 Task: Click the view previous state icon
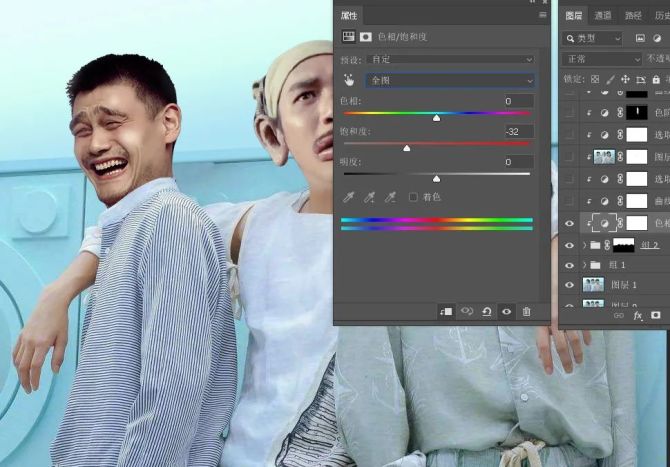point(467,312)
